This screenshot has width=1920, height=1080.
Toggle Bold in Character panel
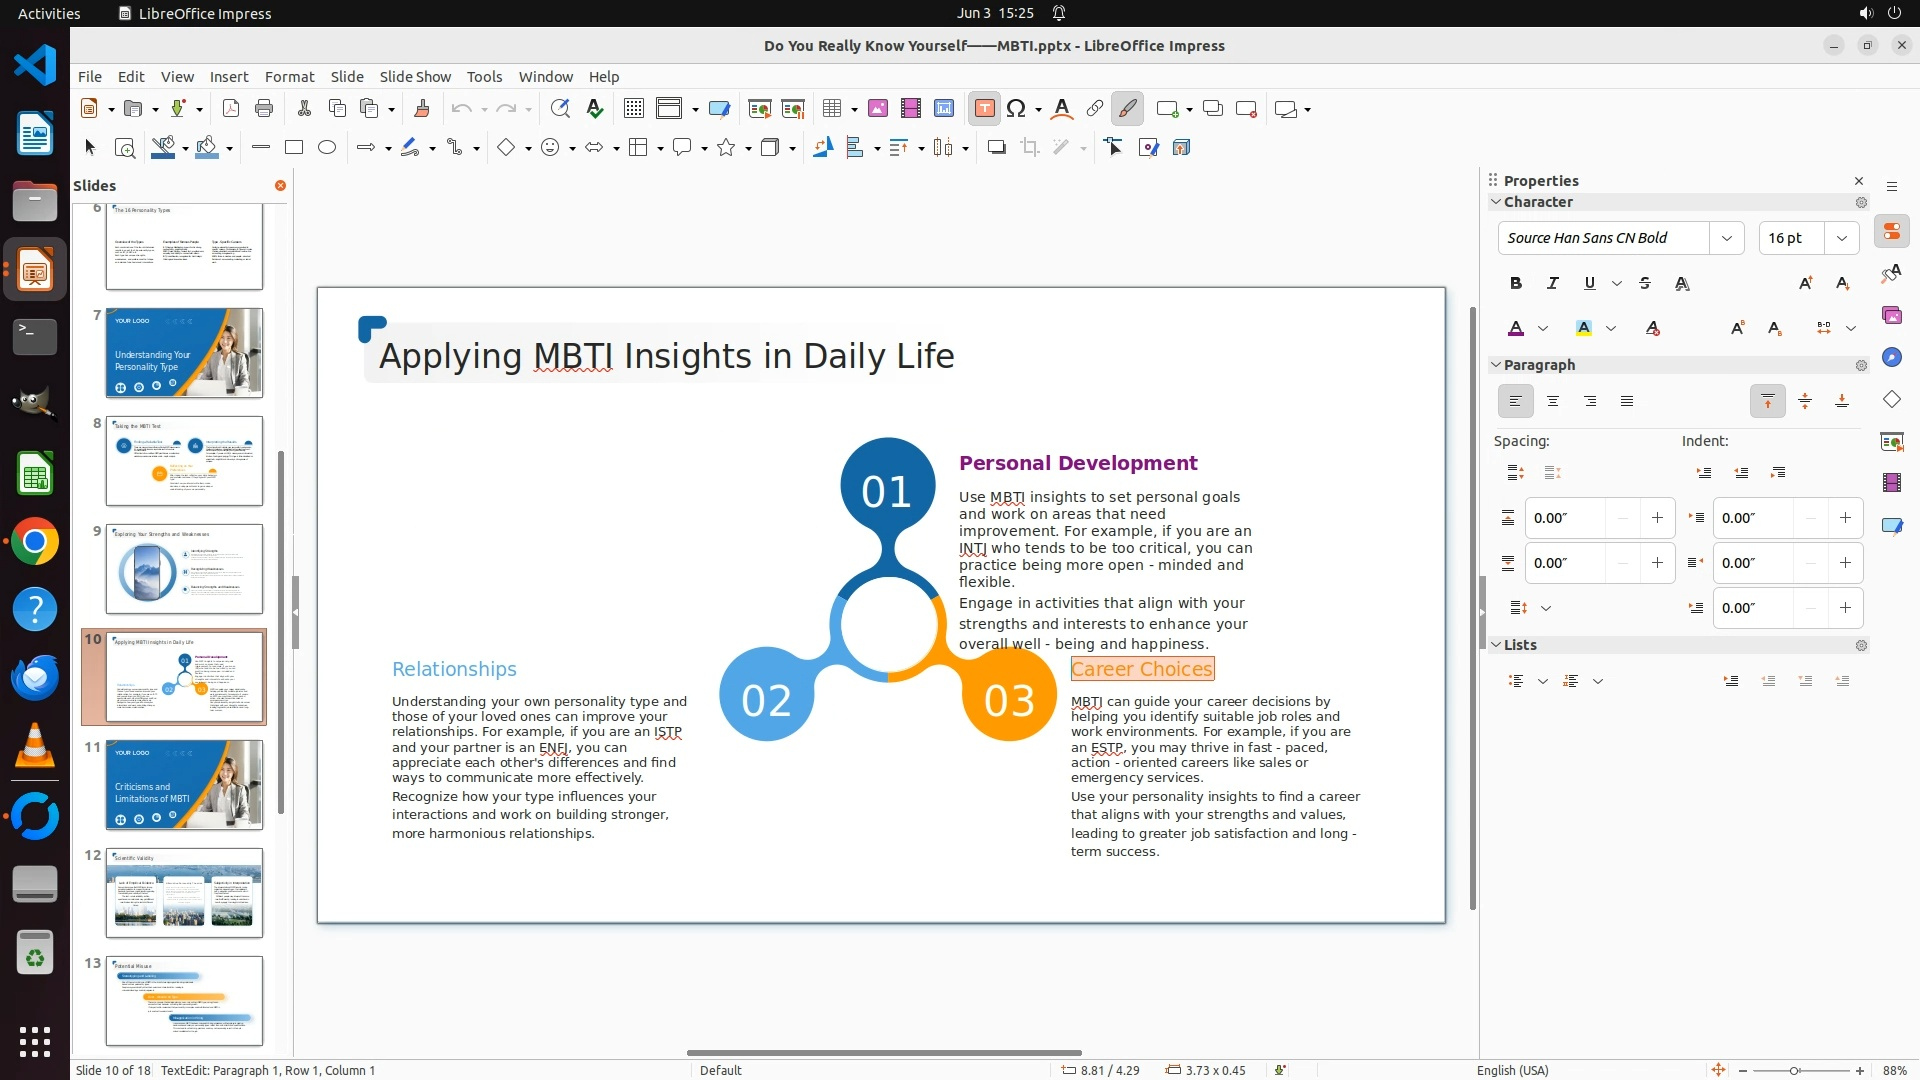click(x=1515, y=284)
